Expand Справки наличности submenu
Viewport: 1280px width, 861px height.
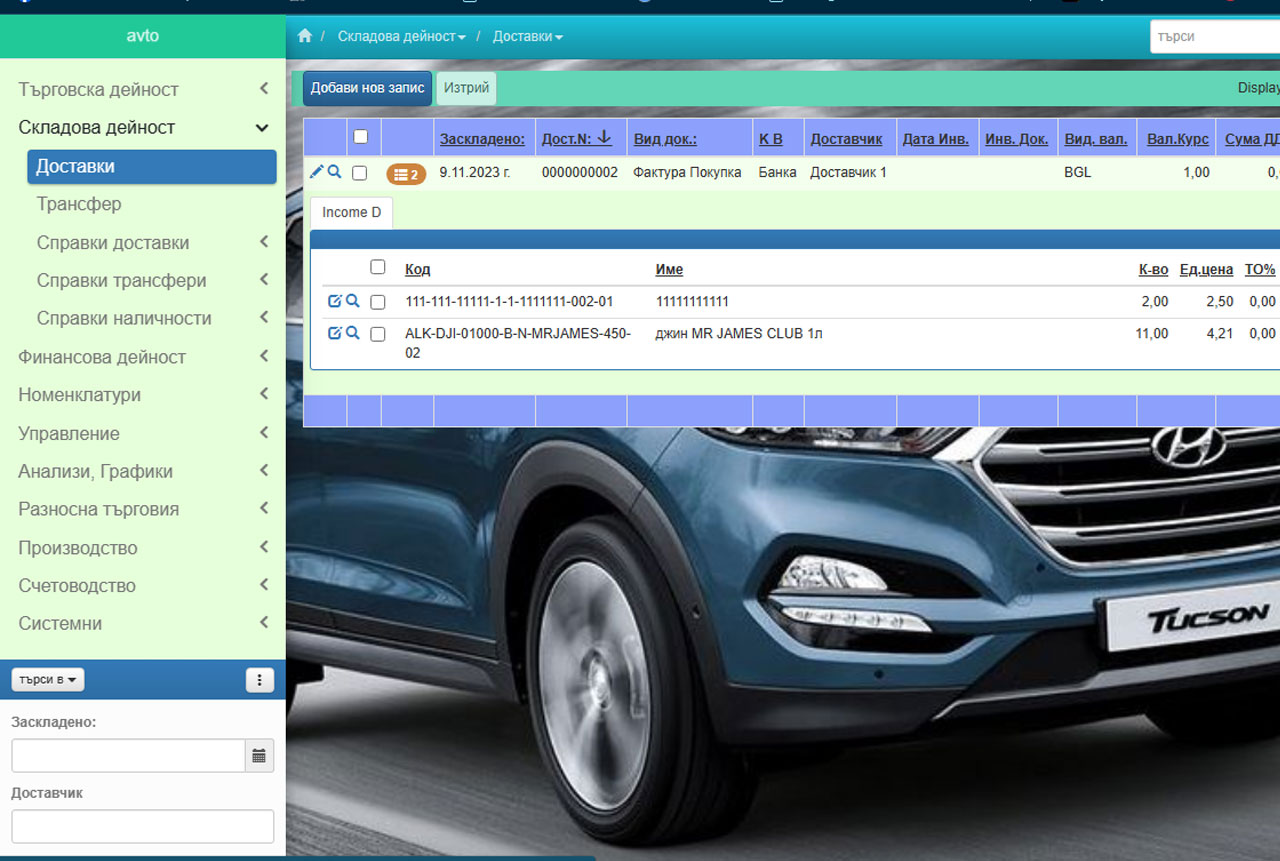[x=152, y=319]
